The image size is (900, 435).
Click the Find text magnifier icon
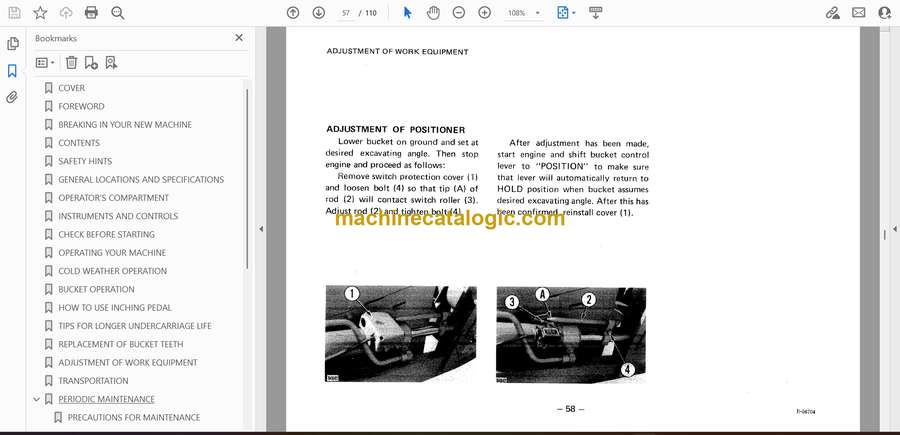(118, 13)
